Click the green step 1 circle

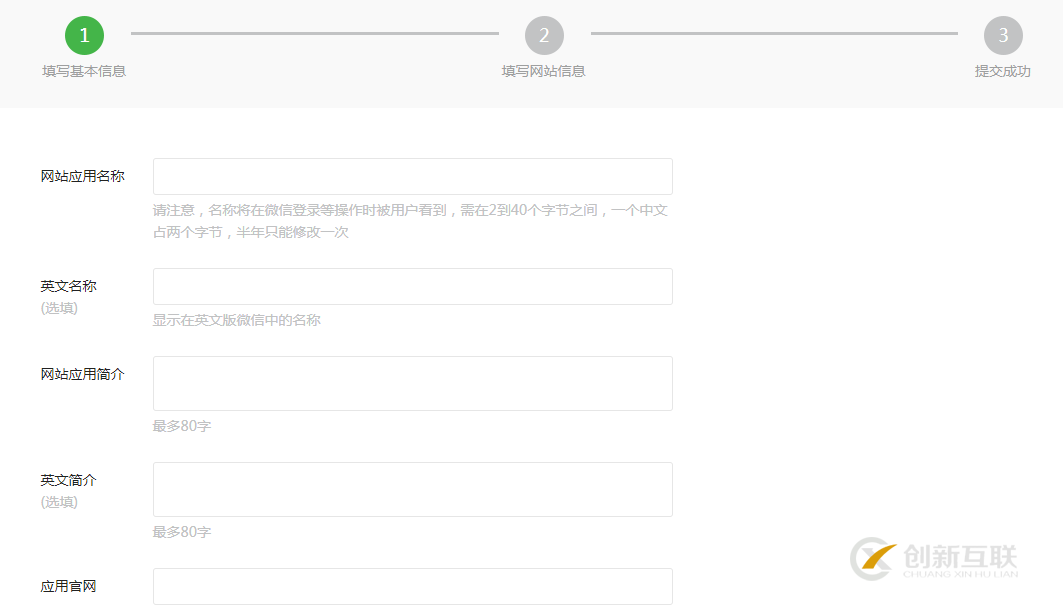[84, 35]
